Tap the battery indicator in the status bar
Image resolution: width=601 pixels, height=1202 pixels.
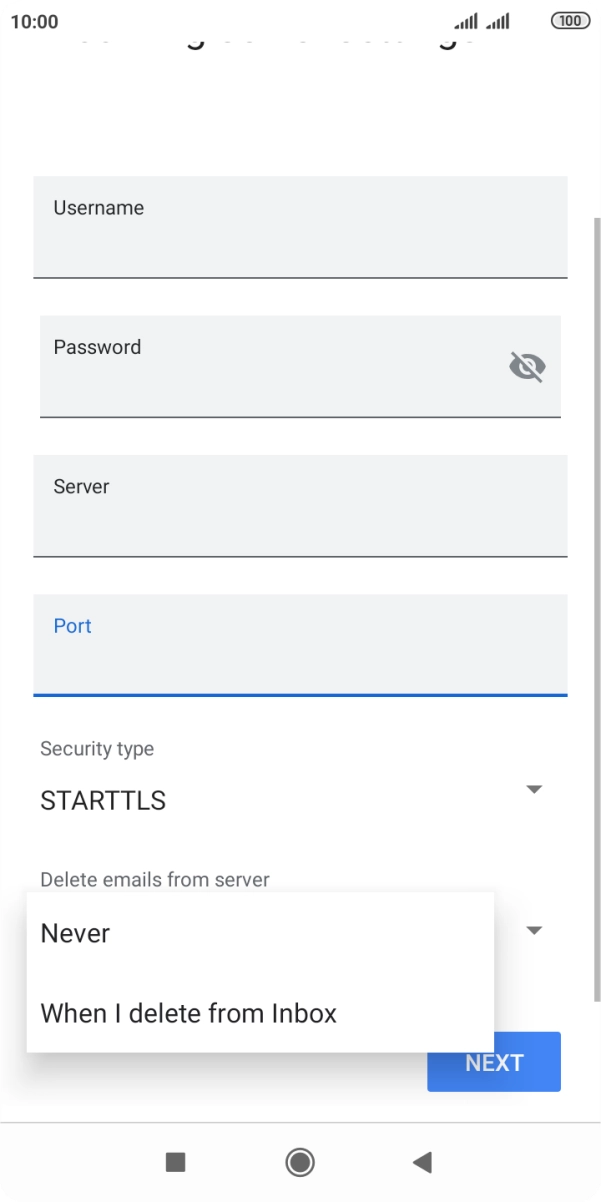(x=569, y=20)
